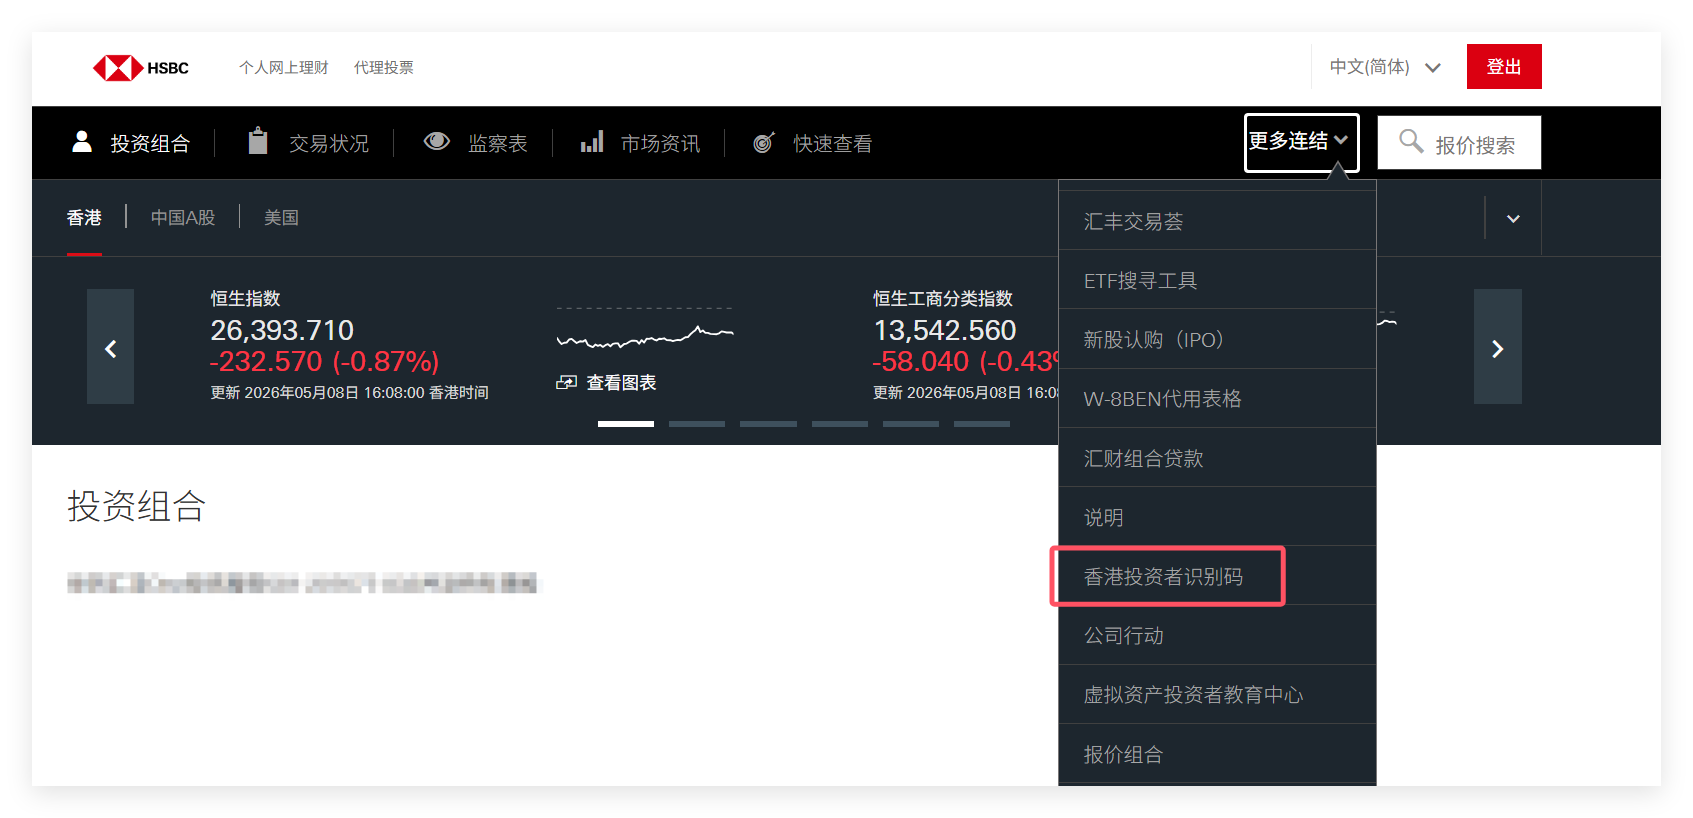Open W-8BEN代用表格 menu entry
Image resolution: width=1693 pixels, height=818 pixels.
point(1217,398)
